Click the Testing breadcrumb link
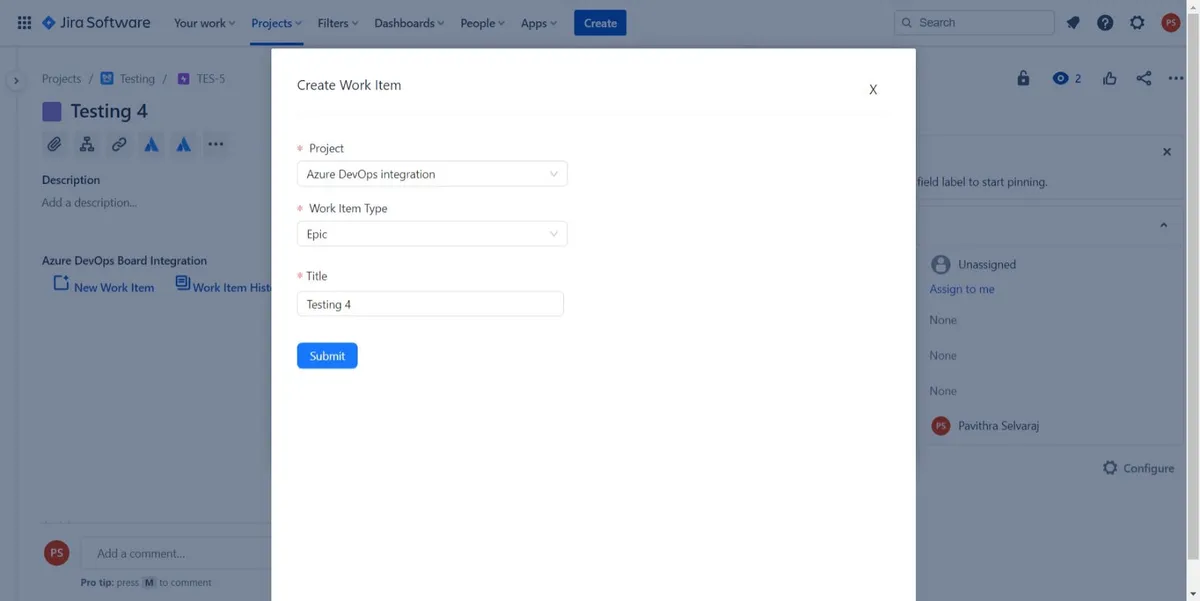The image size is (1200, 601). 137,78
